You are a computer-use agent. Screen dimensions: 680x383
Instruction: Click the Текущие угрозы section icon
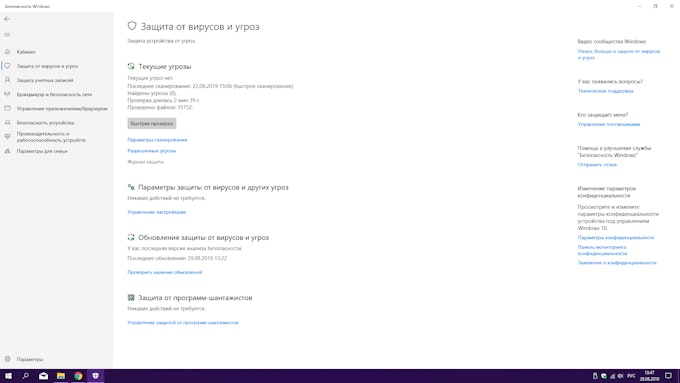click(131, 66)
